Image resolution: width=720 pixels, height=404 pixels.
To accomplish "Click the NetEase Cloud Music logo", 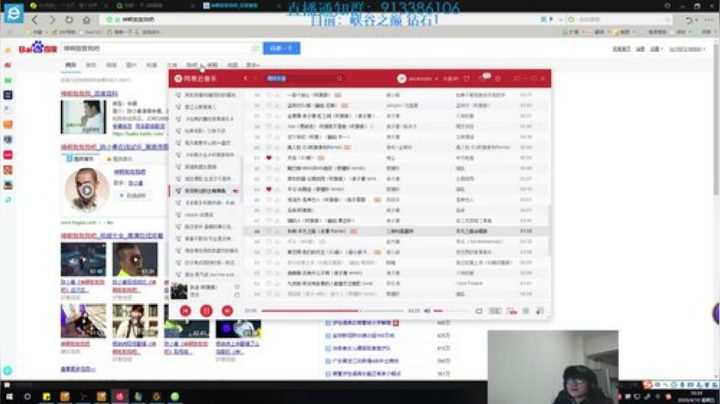I will click(x=196, y=79).
